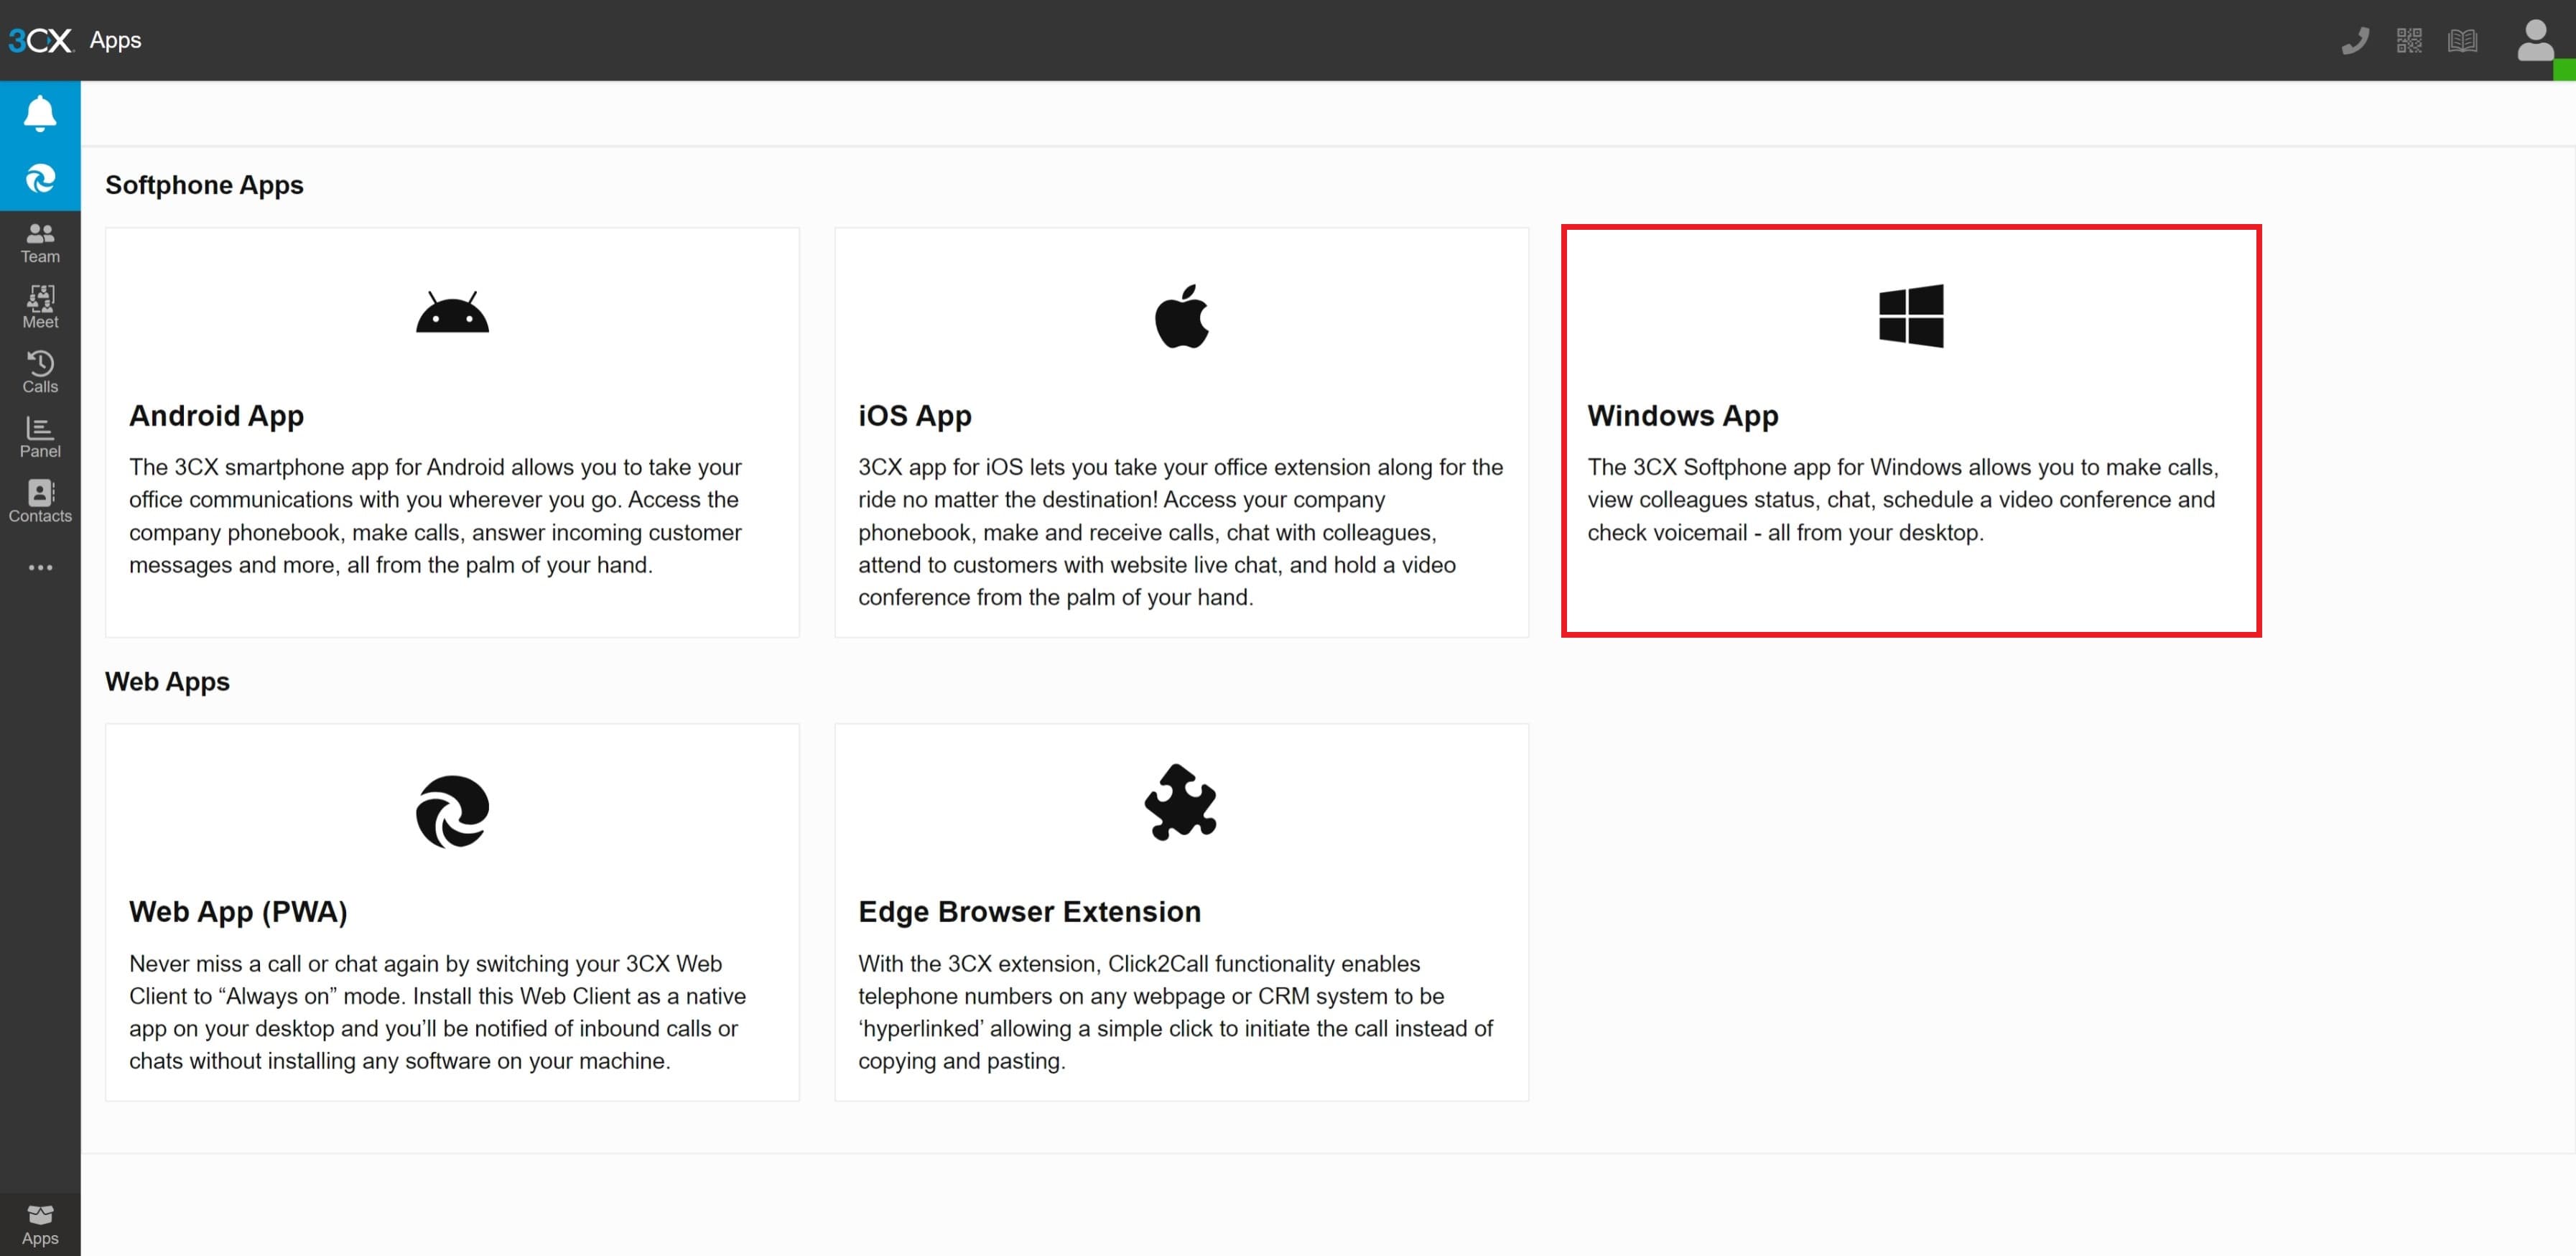Select the 3CX chat icon in the sidebar

pyautogui.click(x=40, y=178)
